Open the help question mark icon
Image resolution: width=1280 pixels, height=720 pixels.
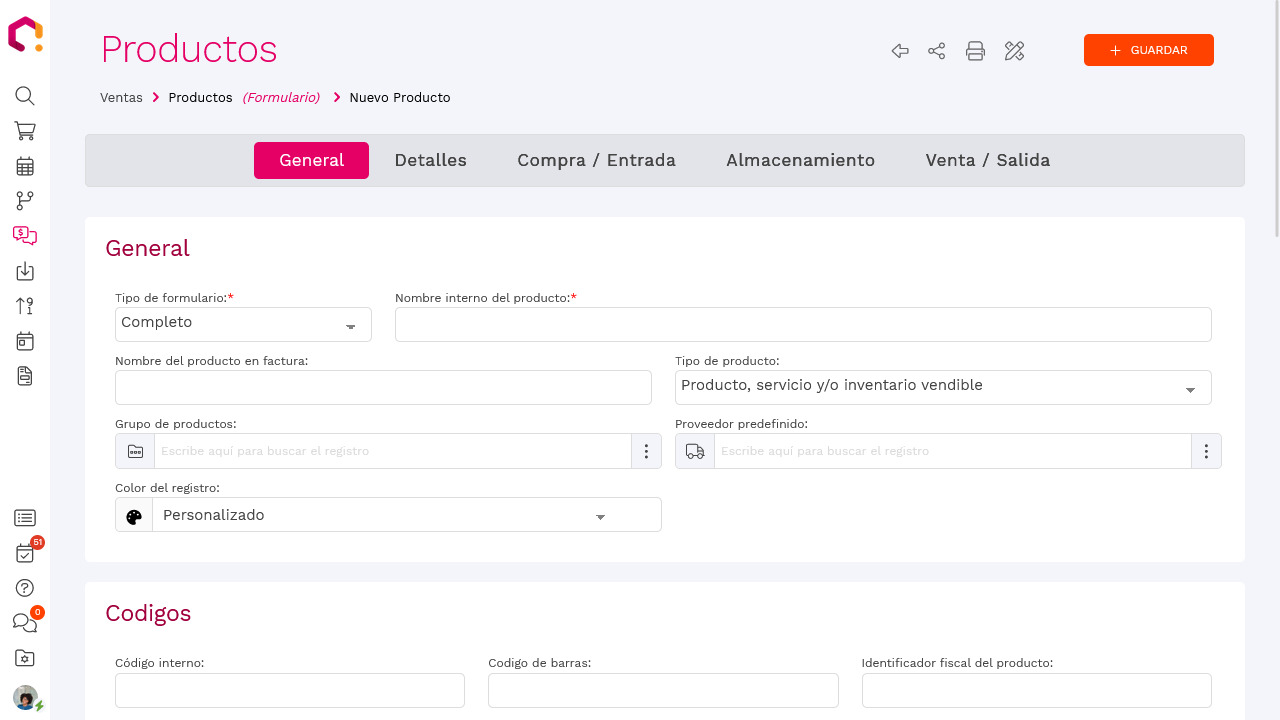[24, 588]
